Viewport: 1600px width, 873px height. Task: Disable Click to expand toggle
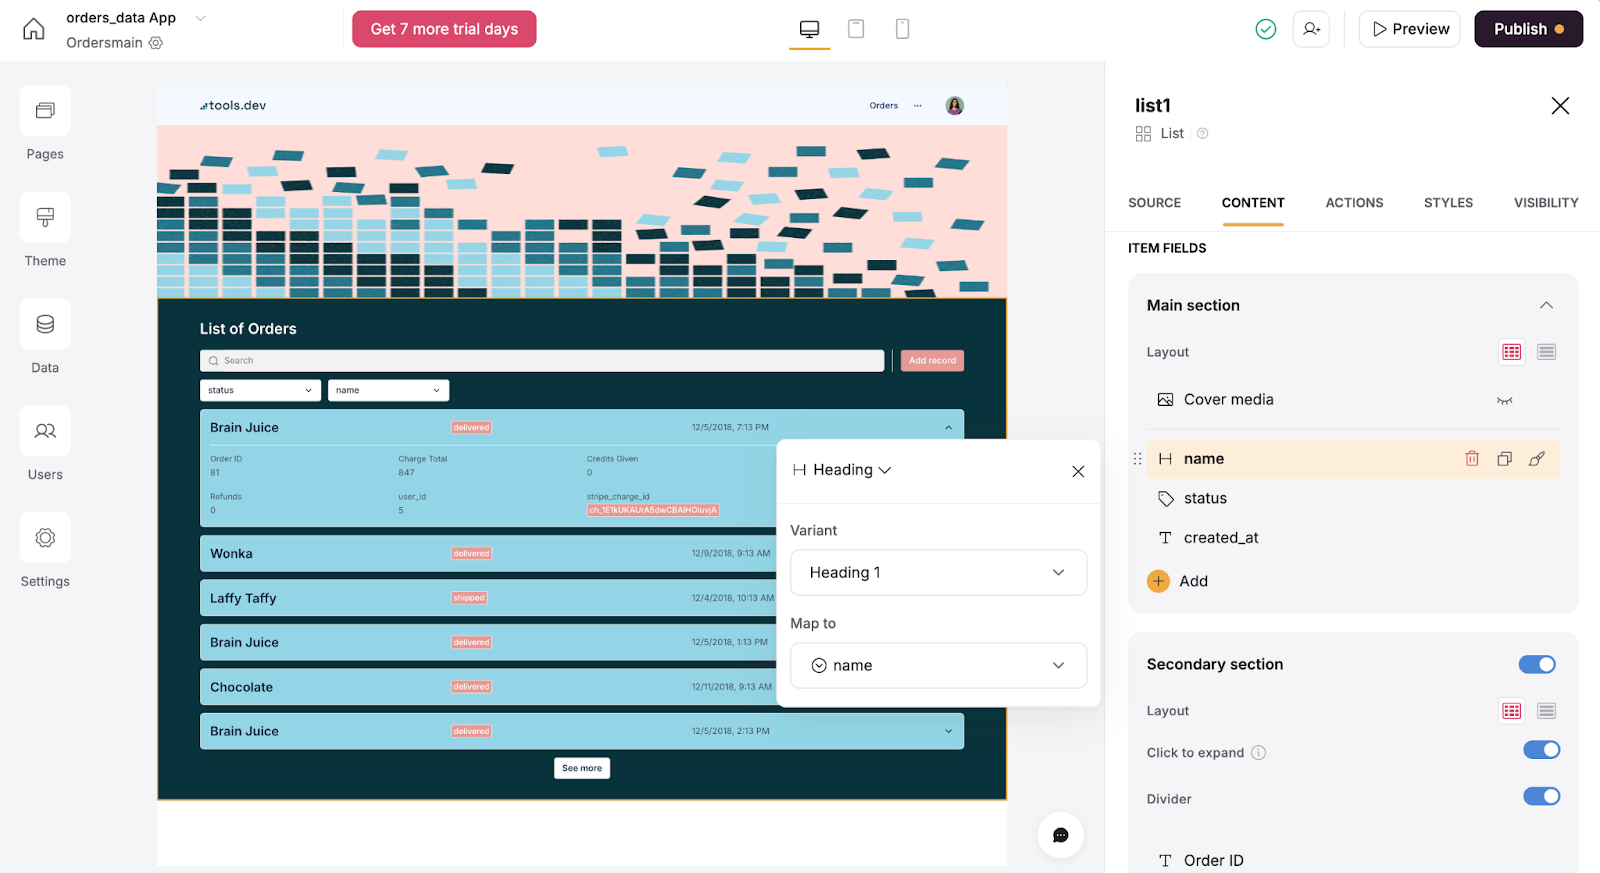(1541, 750)
